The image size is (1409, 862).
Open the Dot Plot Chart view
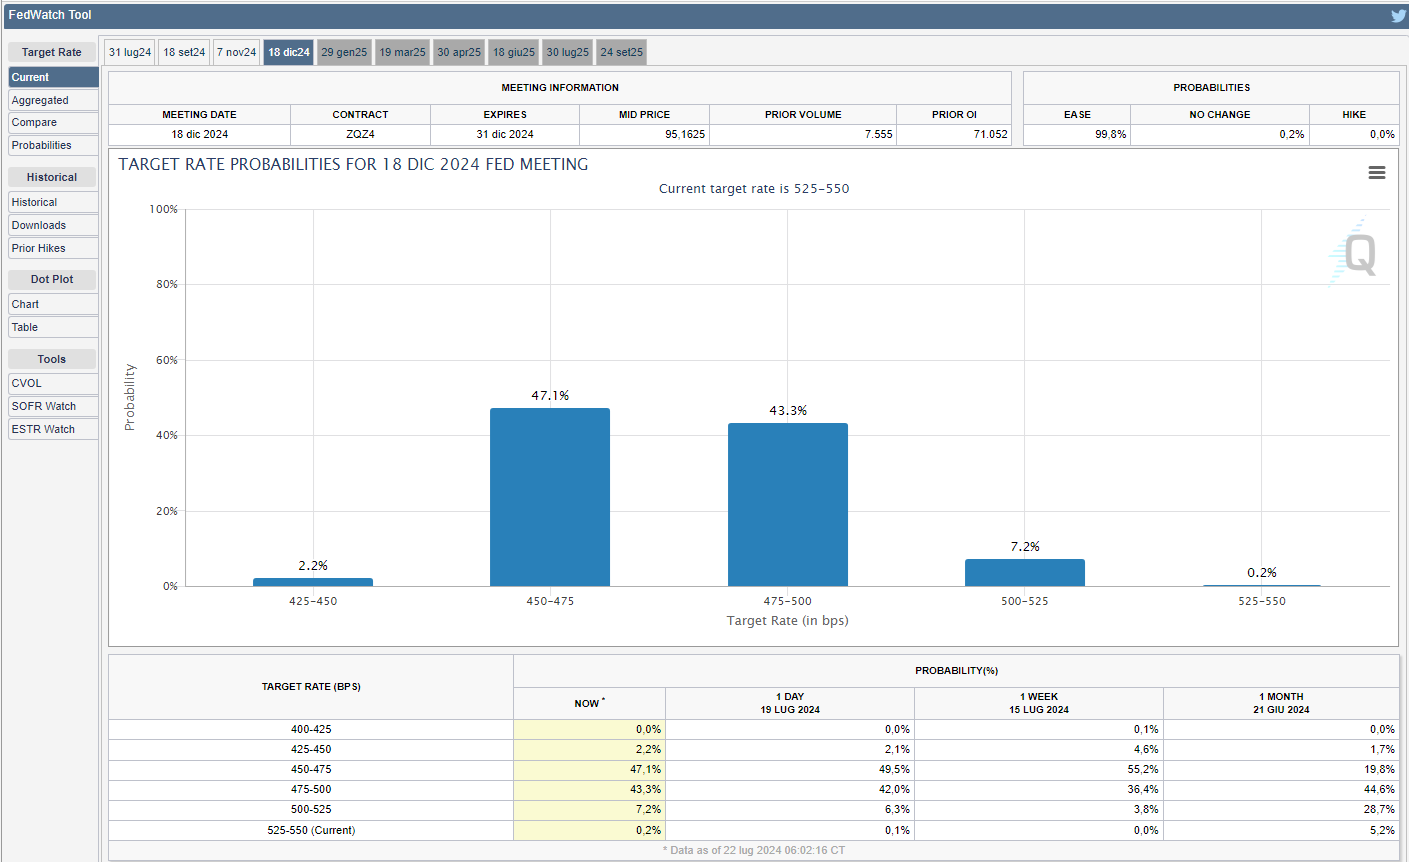(54, 304)
